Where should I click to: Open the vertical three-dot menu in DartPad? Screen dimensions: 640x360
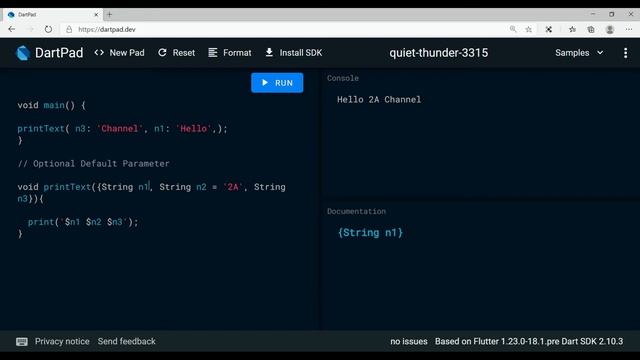tap(625, 53)
